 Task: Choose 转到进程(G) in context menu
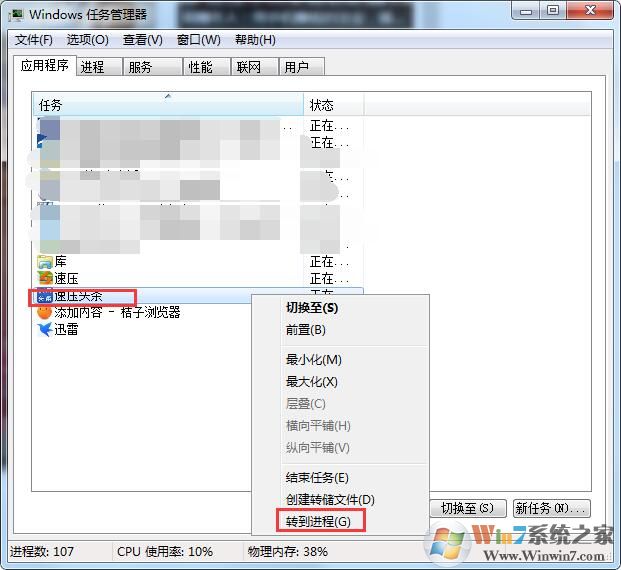[341, 522]
